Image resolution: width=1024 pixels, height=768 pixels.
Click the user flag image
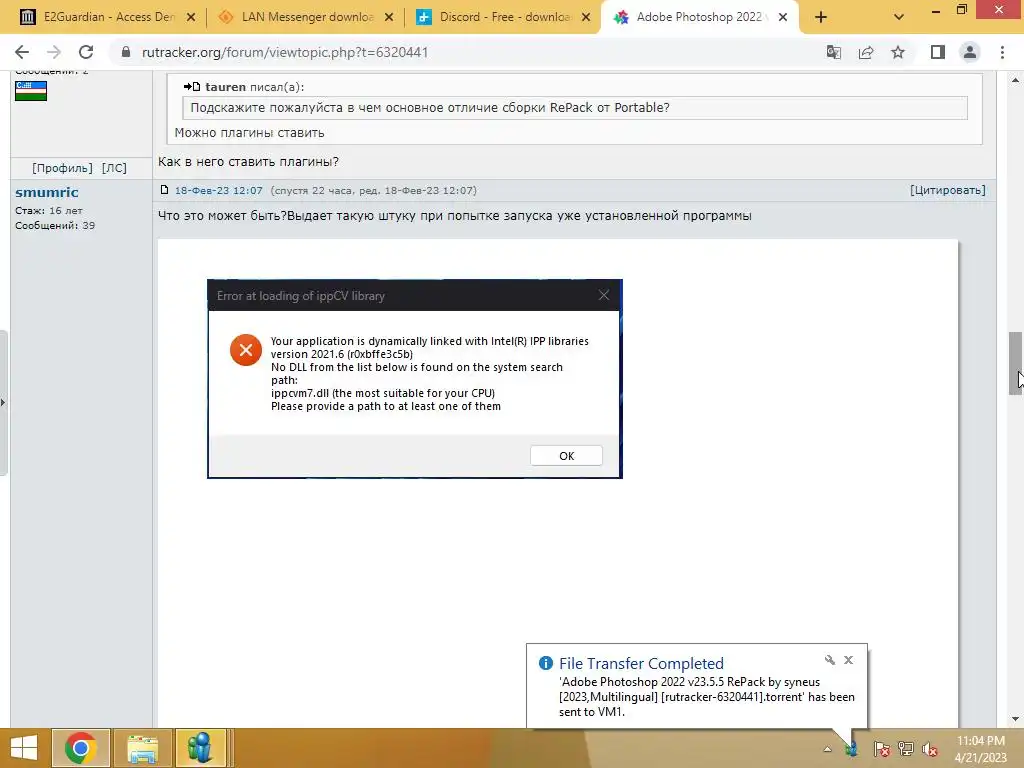coord(31,91)
